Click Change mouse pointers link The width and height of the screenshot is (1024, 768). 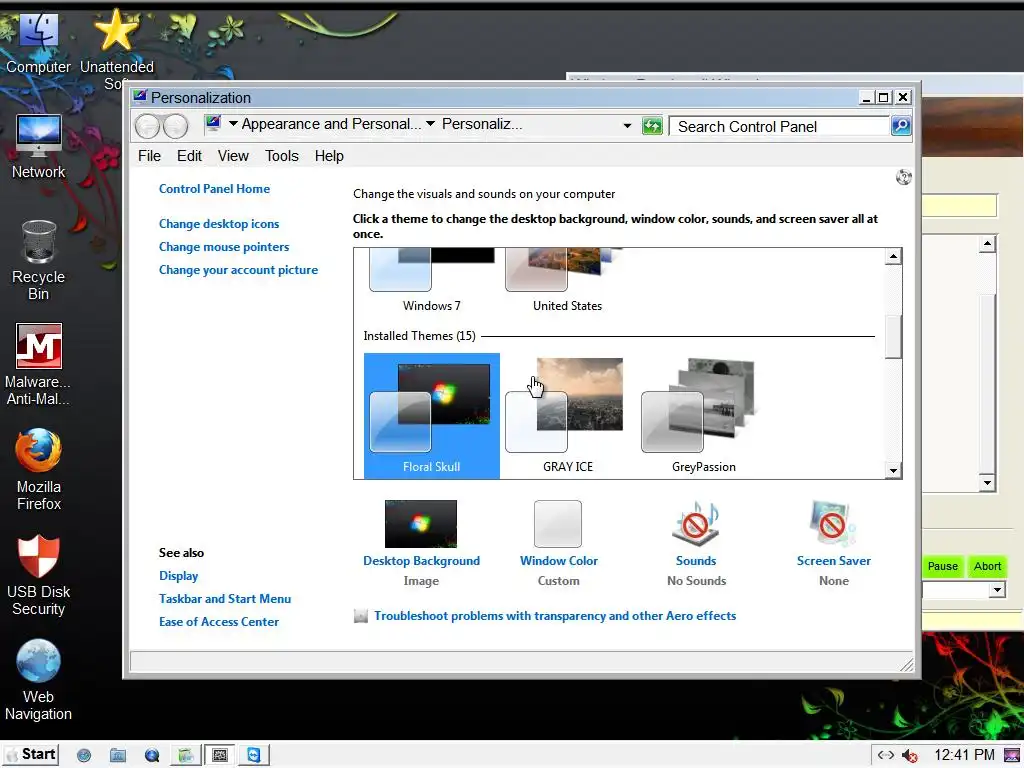(224, 247)
